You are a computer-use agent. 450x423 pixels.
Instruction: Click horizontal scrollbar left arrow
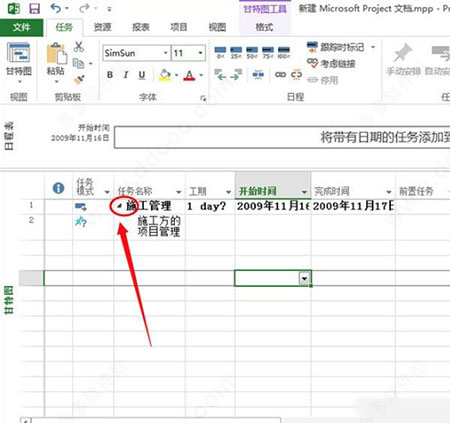click(26, 420)
